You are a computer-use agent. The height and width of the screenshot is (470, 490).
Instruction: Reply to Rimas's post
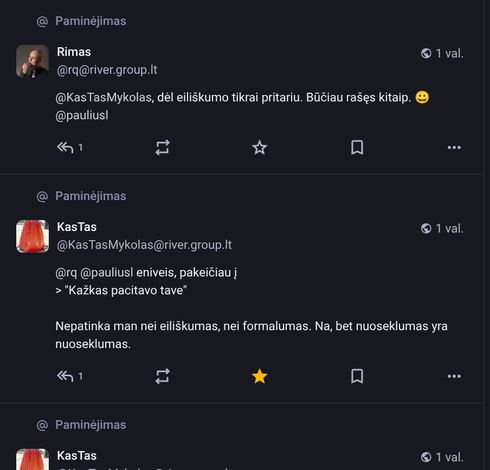65,147
